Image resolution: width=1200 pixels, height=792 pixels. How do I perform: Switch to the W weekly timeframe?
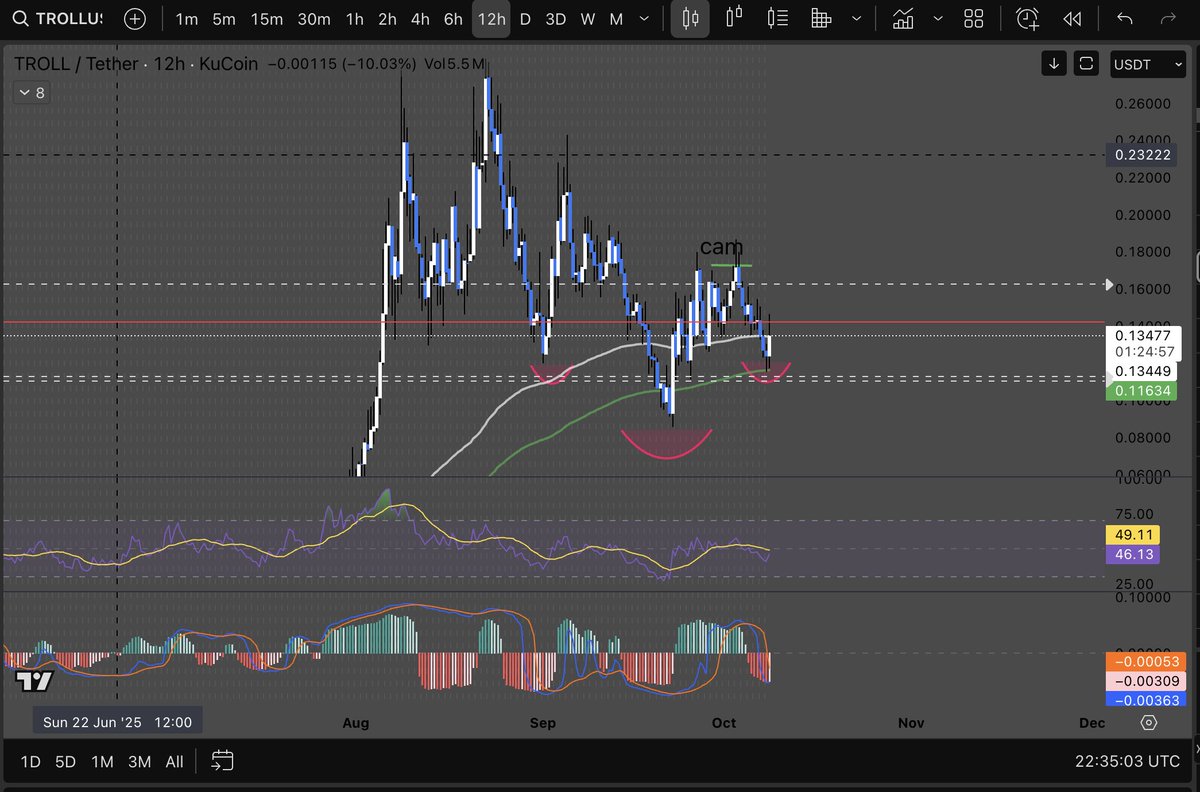tap(588, 19)
